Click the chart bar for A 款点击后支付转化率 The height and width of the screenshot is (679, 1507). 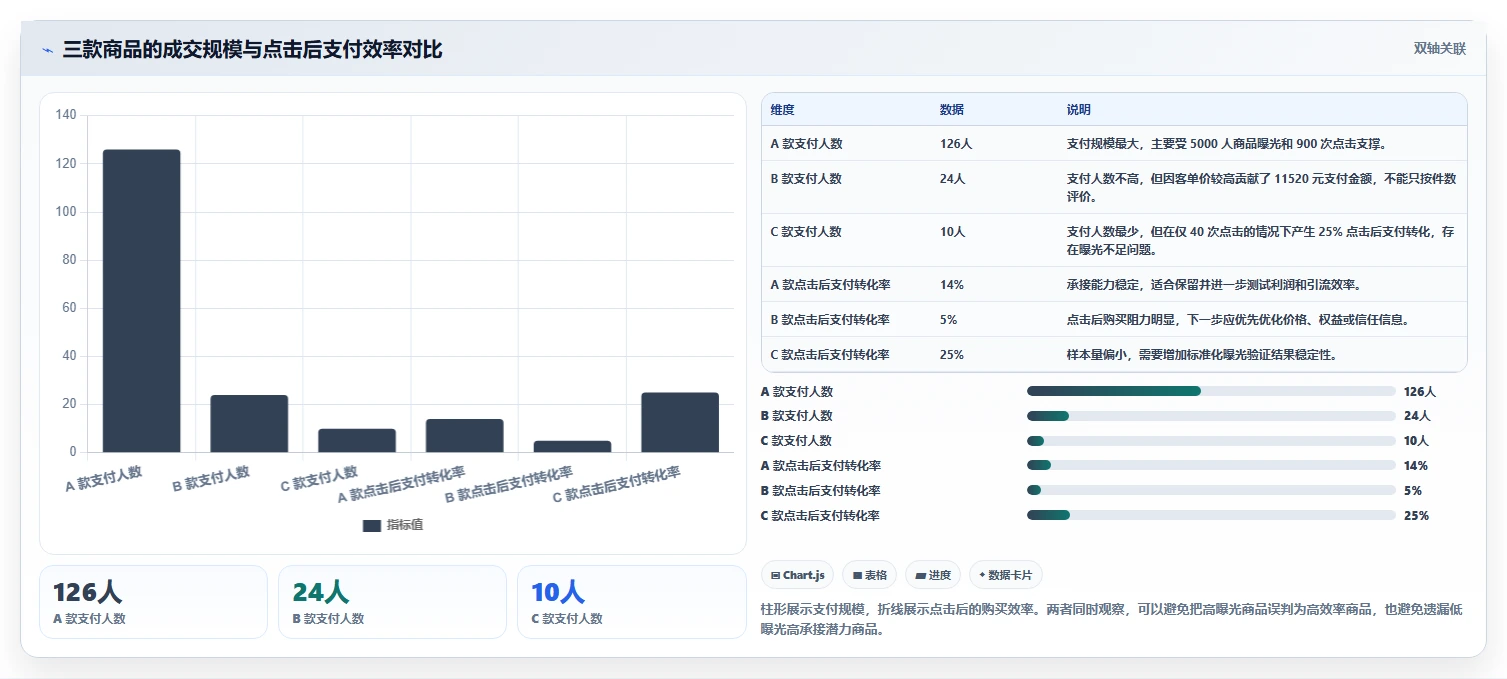[465, 436]
